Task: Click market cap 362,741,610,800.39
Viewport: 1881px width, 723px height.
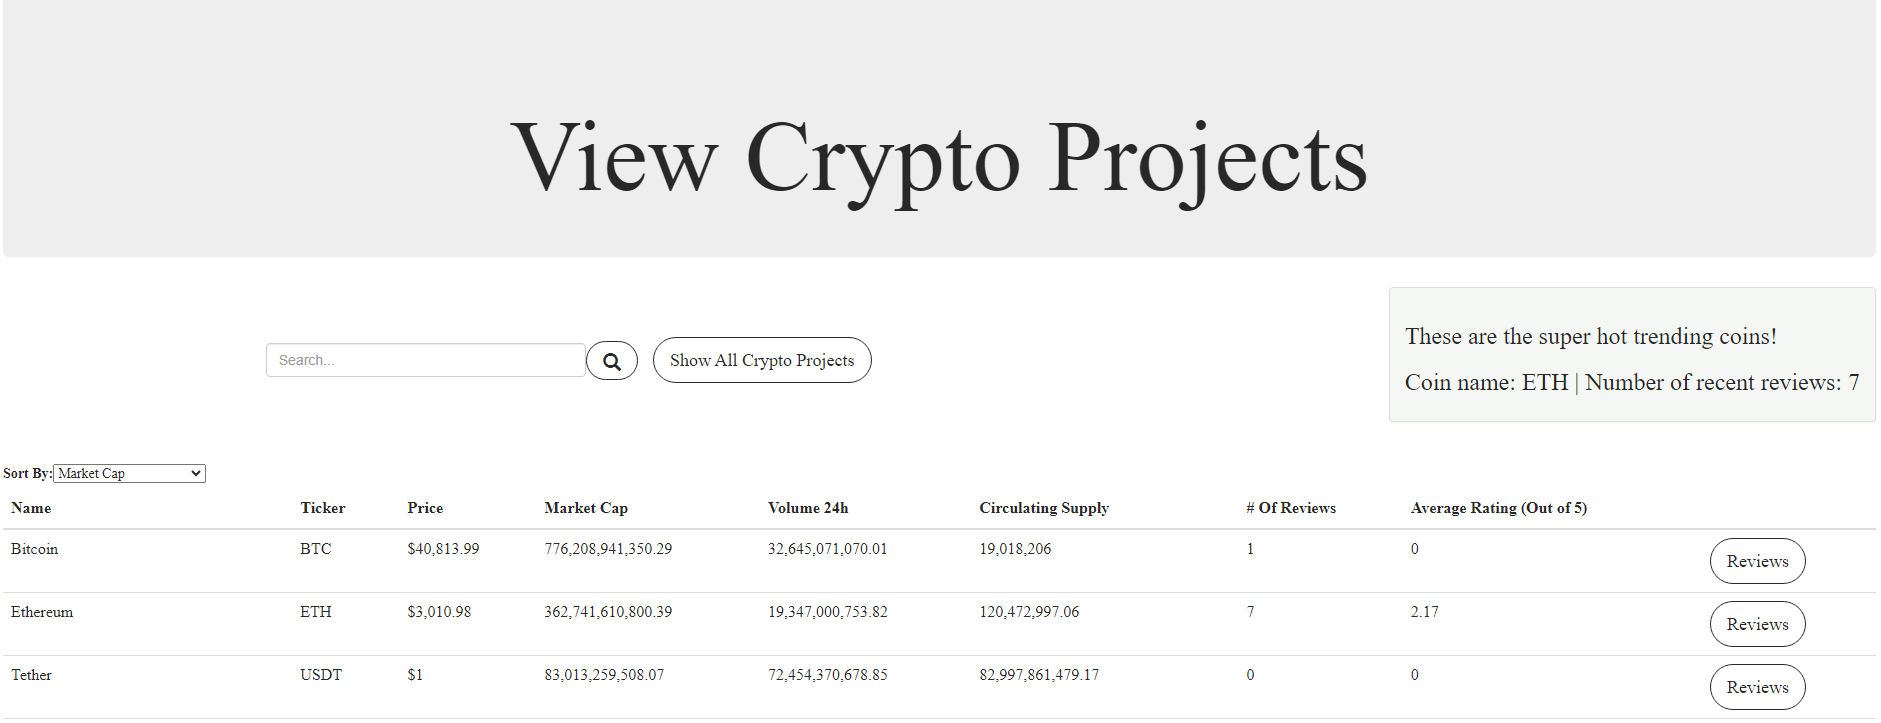Action: (x=608, y=612)
